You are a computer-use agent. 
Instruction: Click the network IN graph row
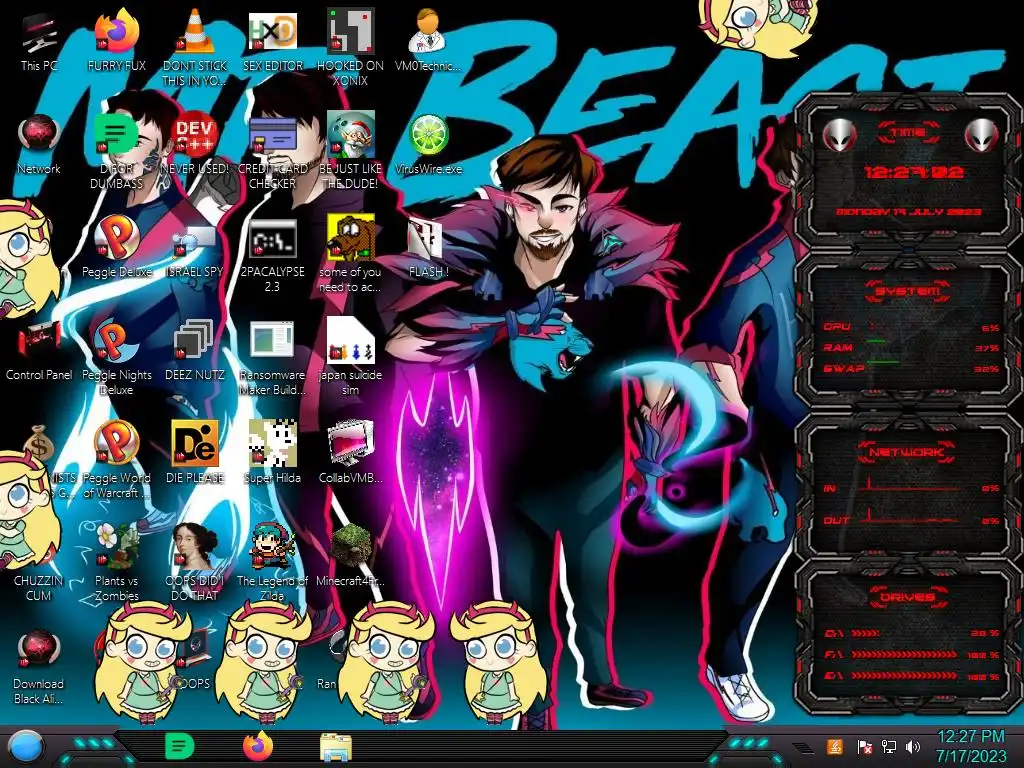pos(911,486)
